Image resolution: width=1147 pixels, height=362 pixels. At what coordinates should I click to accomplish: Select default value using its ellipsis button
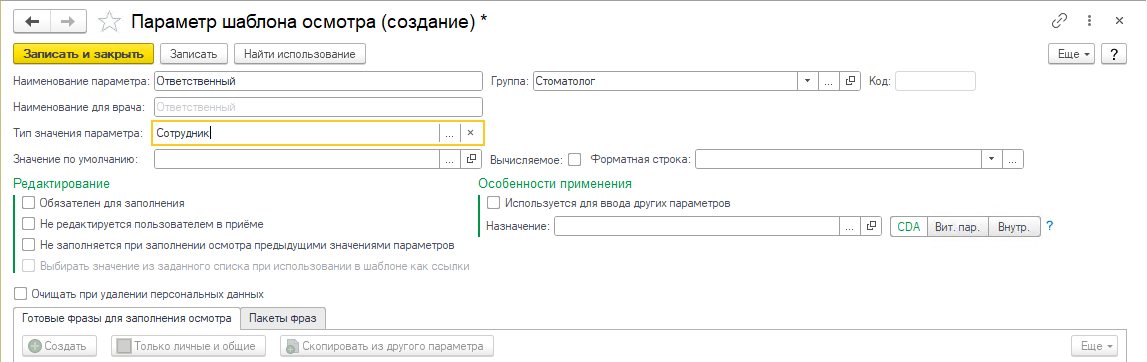pos(449,159)
